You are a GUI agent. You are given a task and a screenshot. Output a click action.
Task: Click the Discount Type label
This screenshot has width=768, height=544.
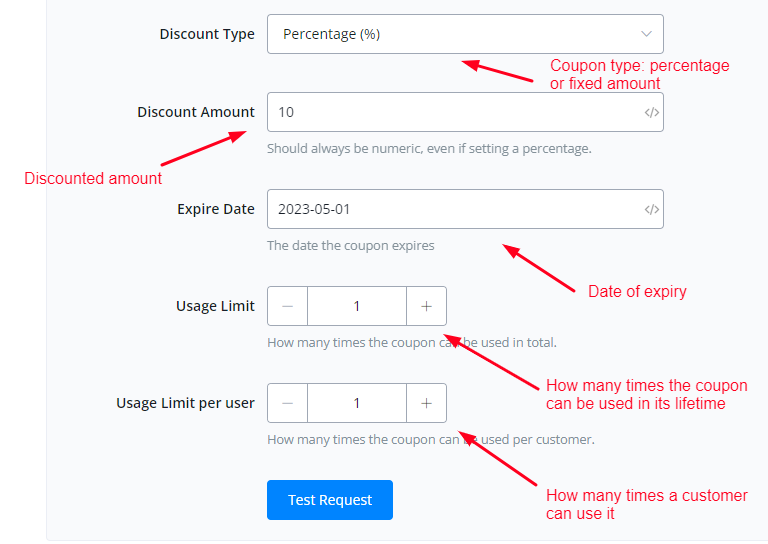tap(207, 34)
